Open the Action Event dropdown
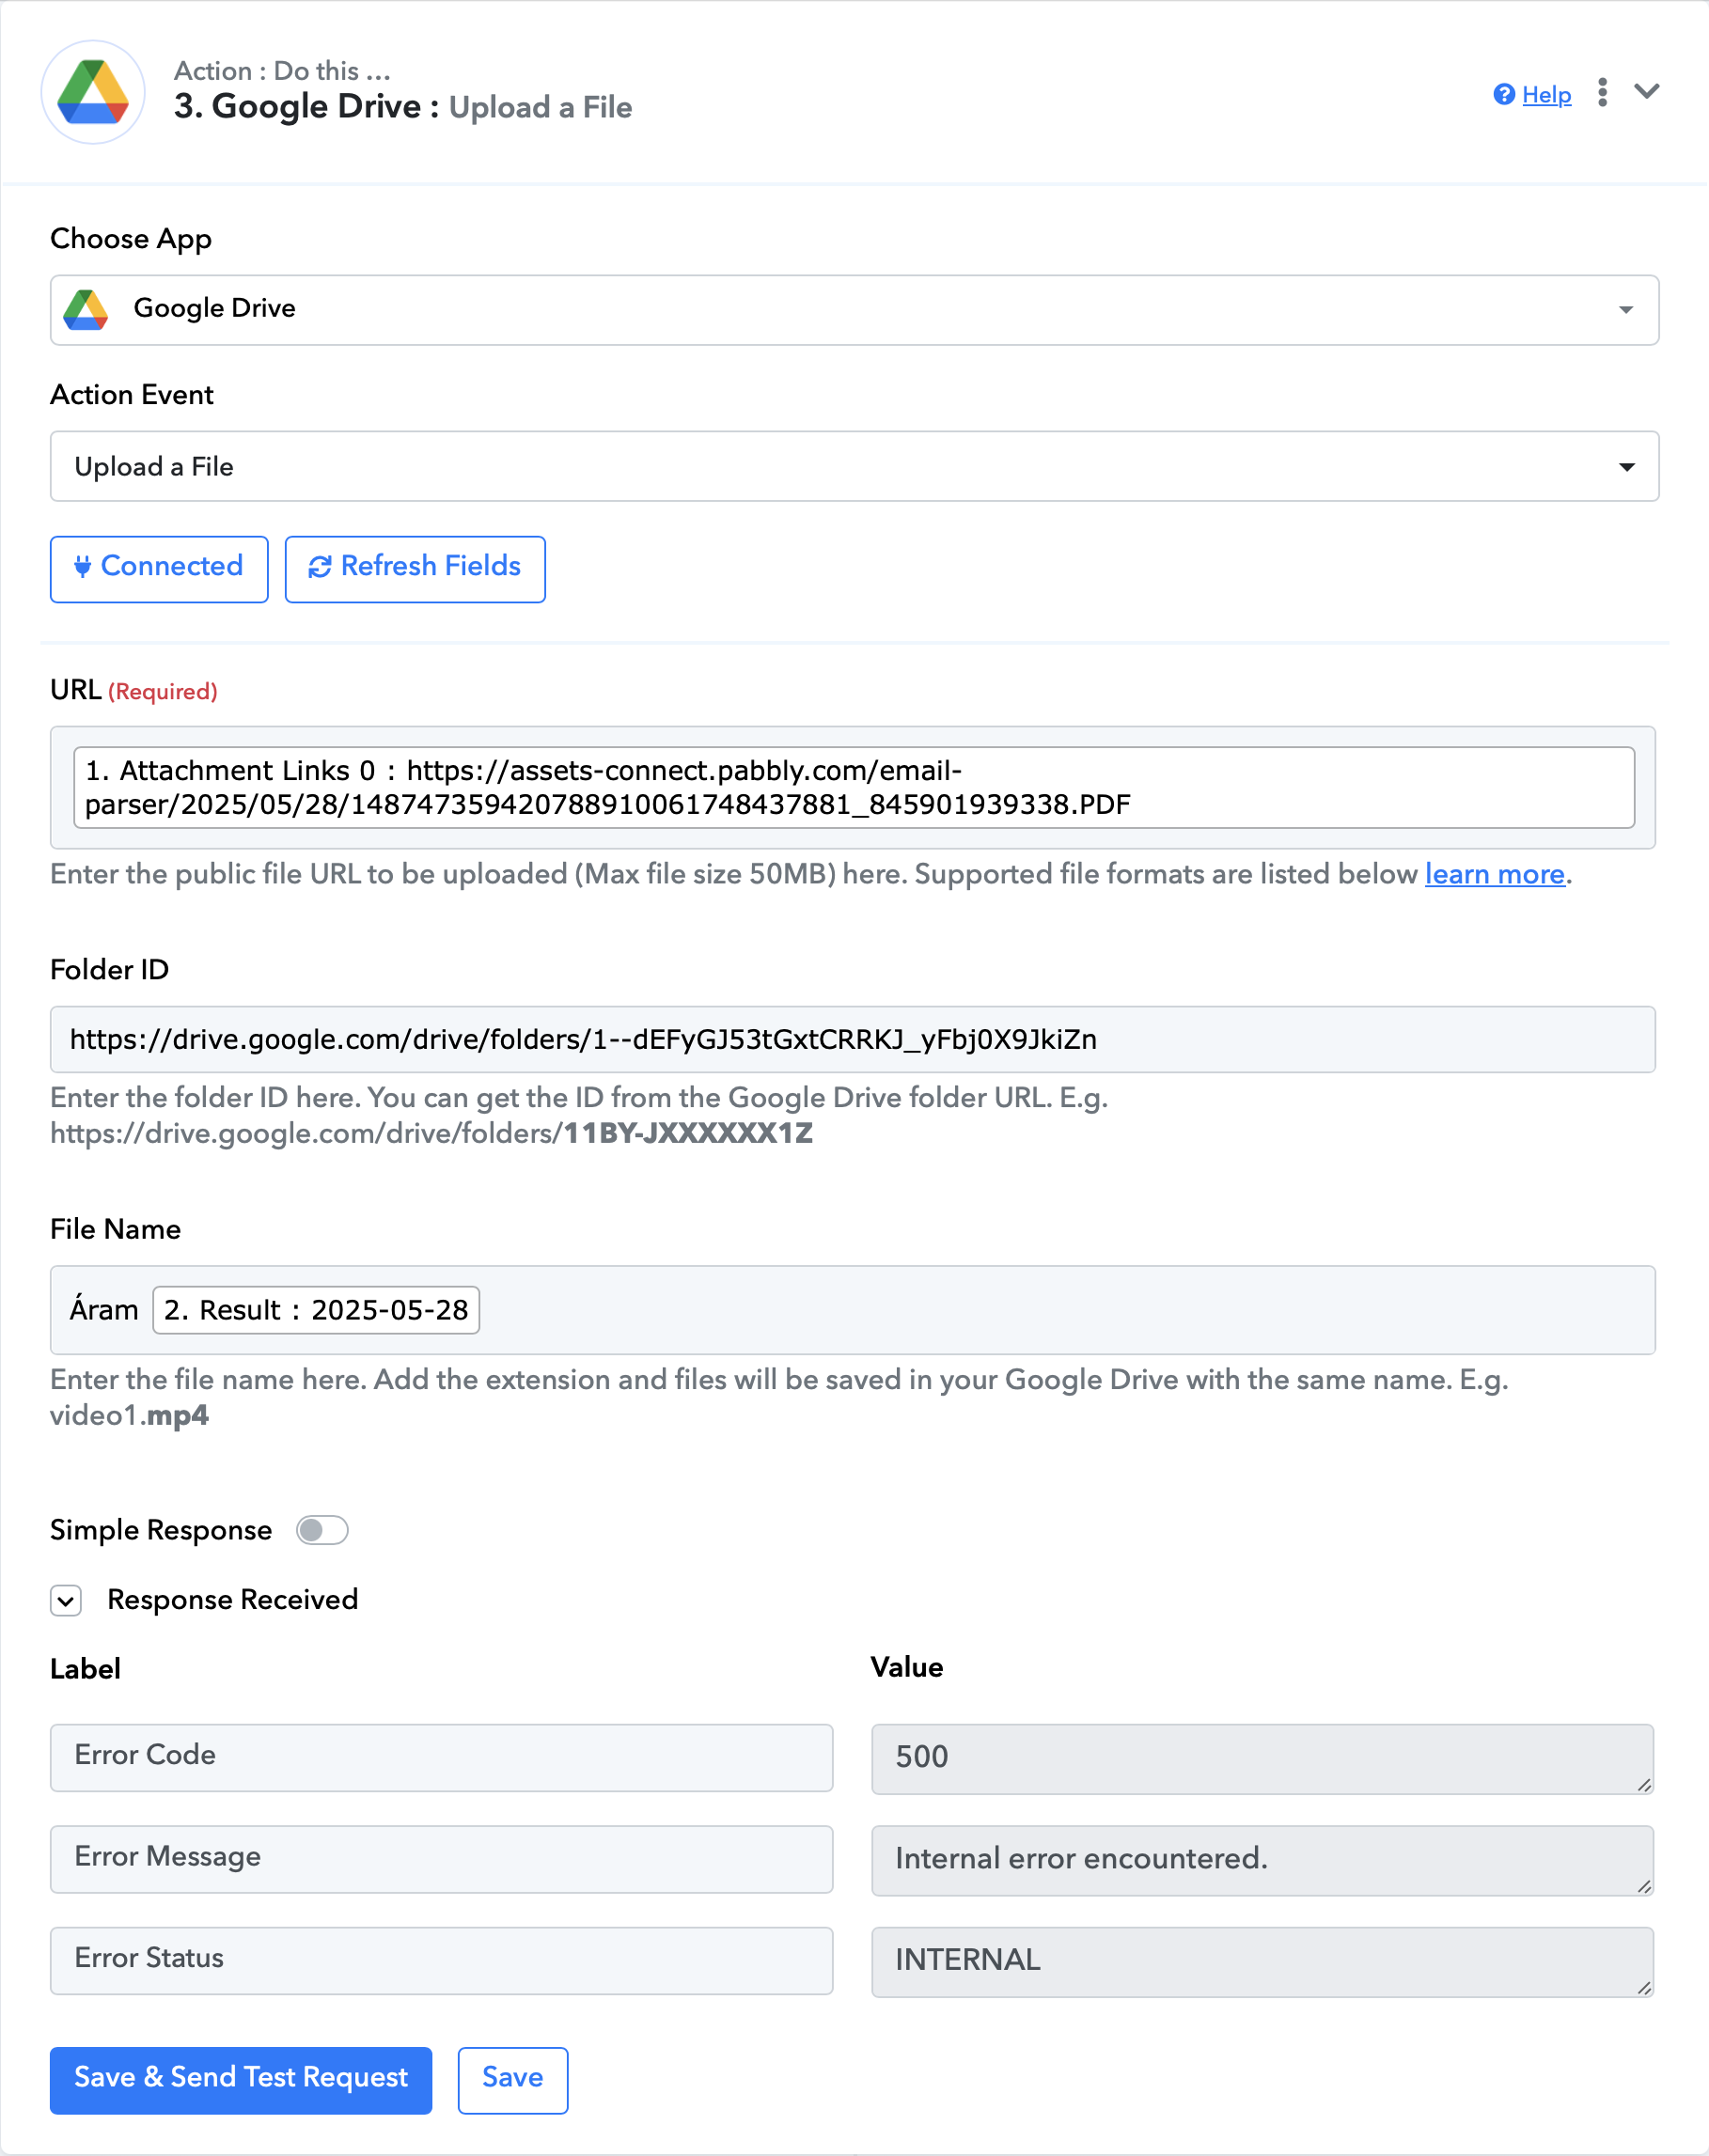 pos(1626,467)
